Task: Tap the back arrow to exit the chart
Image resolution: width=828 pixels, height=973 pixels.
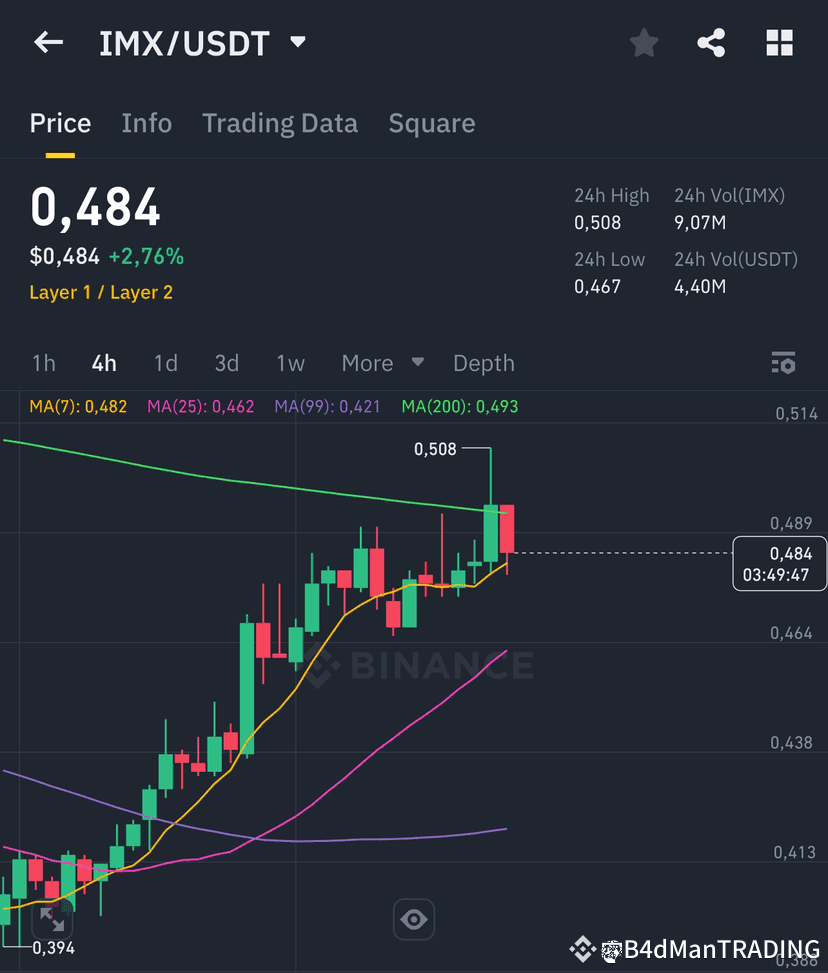Action: pyautogui.click(x=48, y=42)
